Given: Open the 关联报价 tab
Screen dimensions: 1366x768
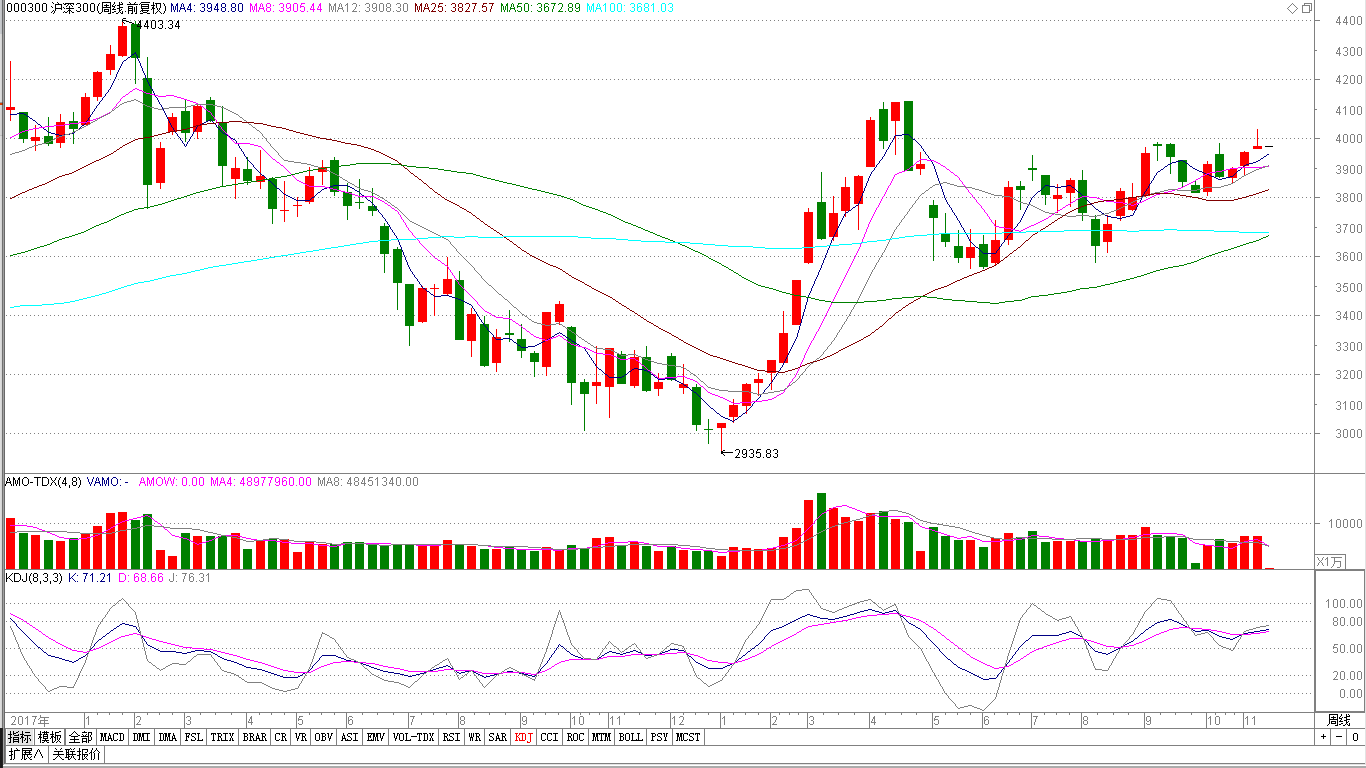Looking at the screenshot, I should (x=76, y=754).
